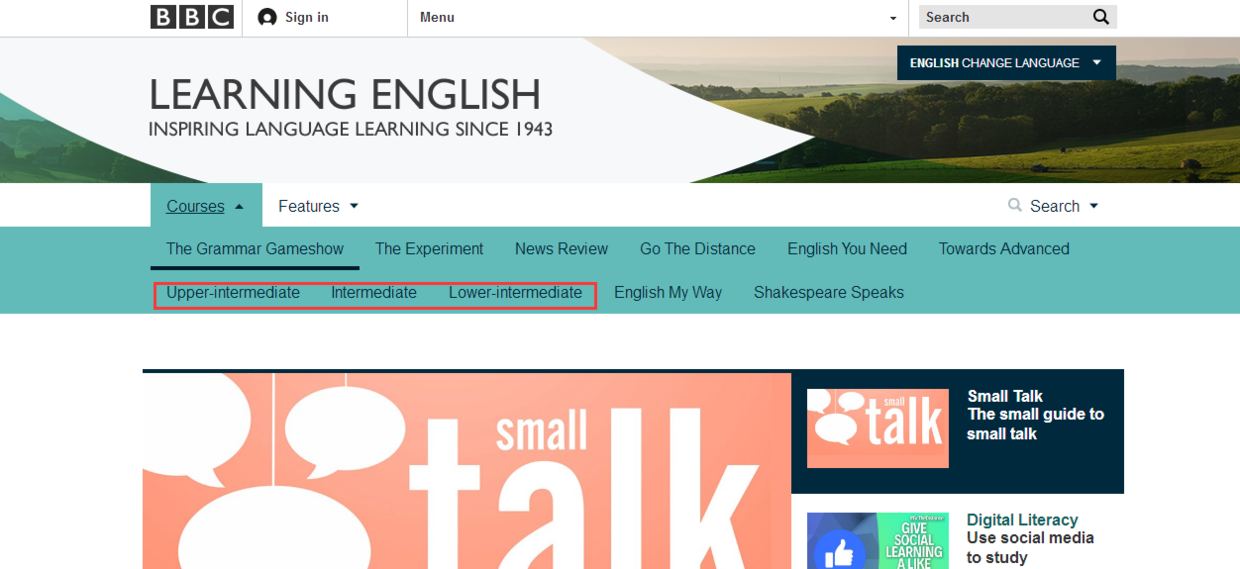Viewport: 1240px width, 569px height.
Task: Open the Digital Literacy thumbnail image
Action: (878, 541)
